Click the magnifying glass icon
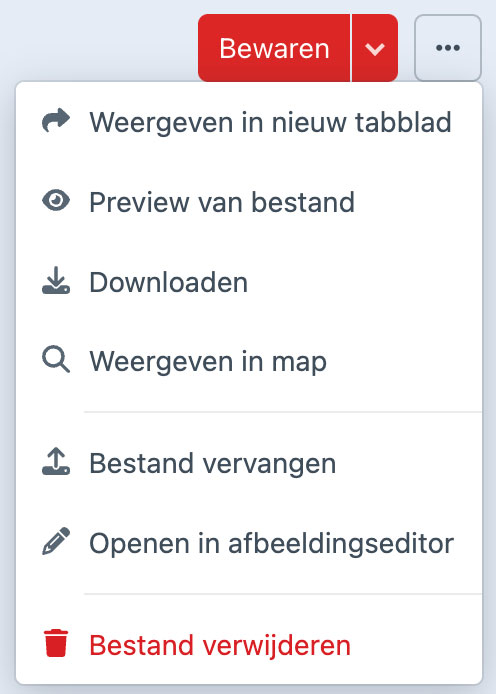The image size is (496, 694). pos(56,359)
